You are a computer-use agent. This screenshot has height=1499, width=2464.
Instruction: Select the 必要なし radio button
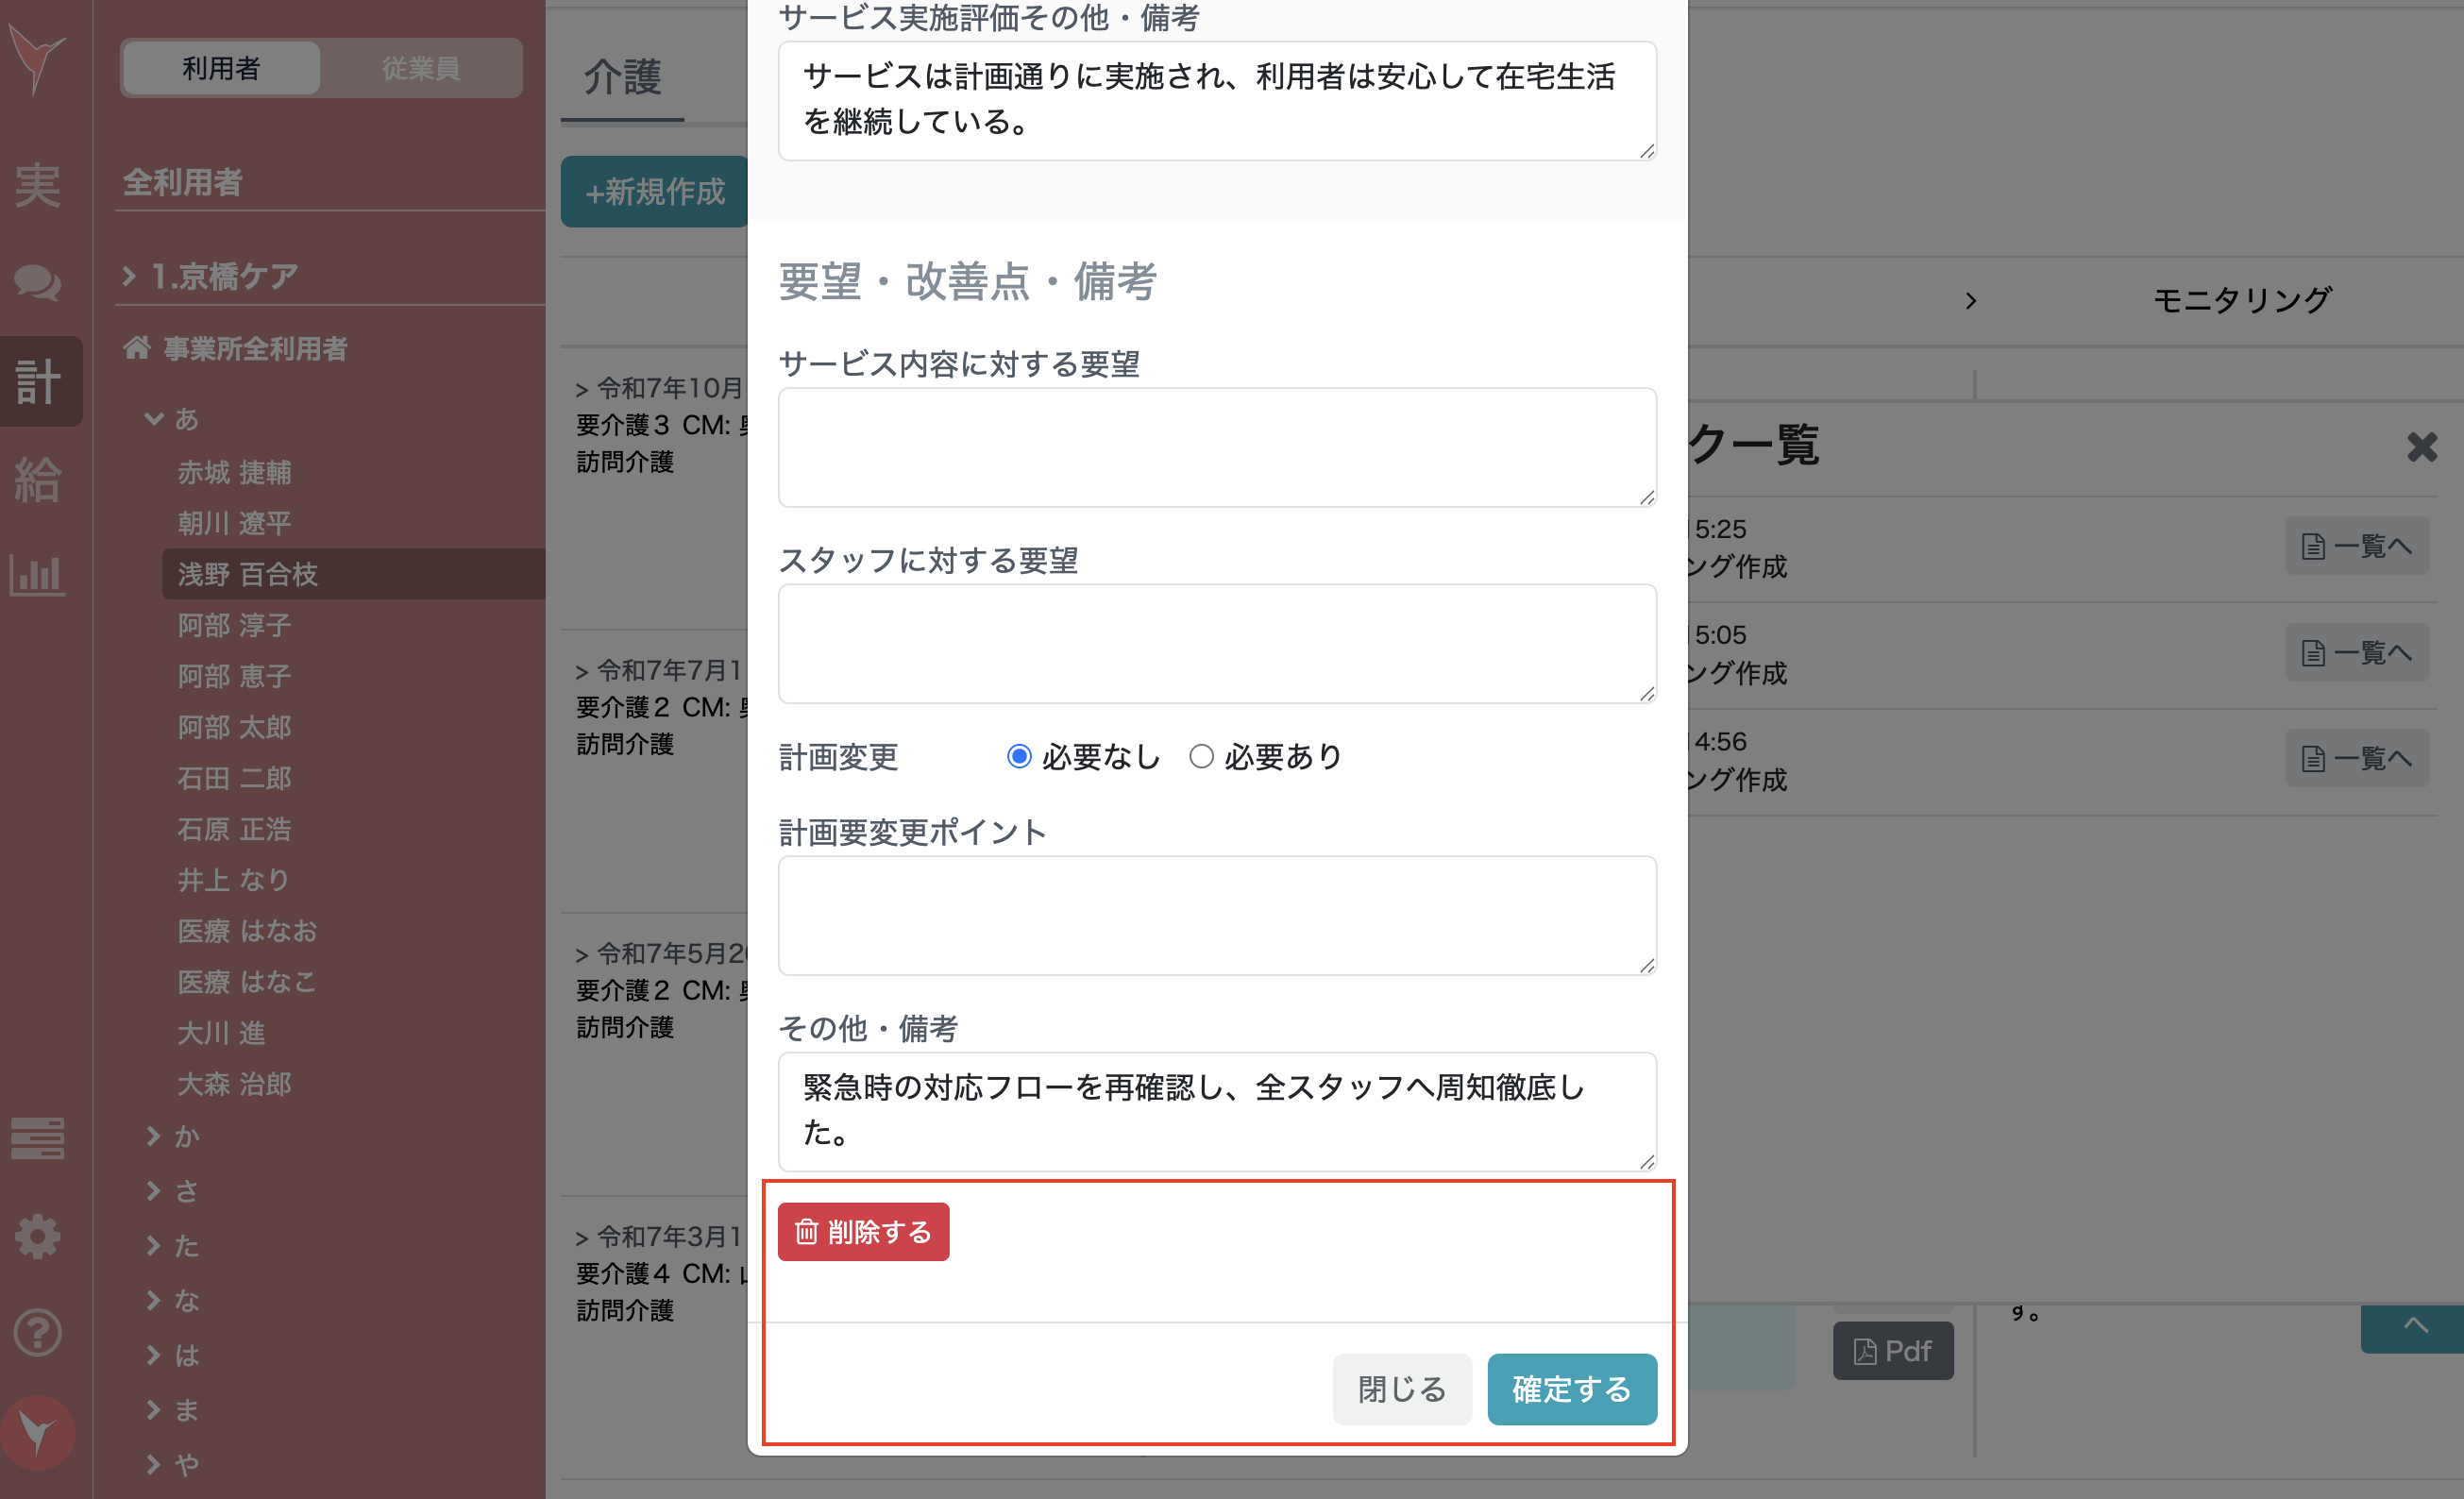pyautogui.click(x=1018, y=756)
